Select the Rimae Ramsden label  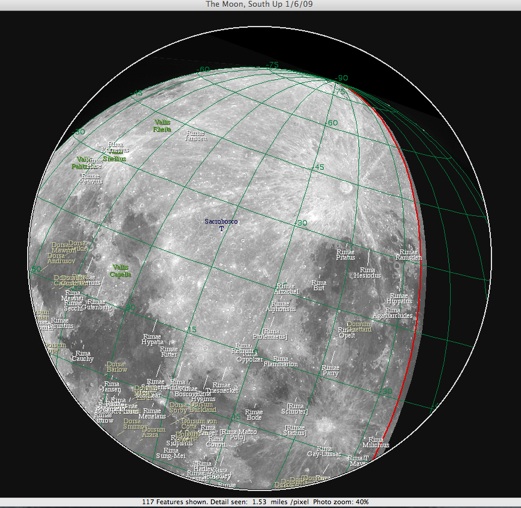tap(409, 255)
